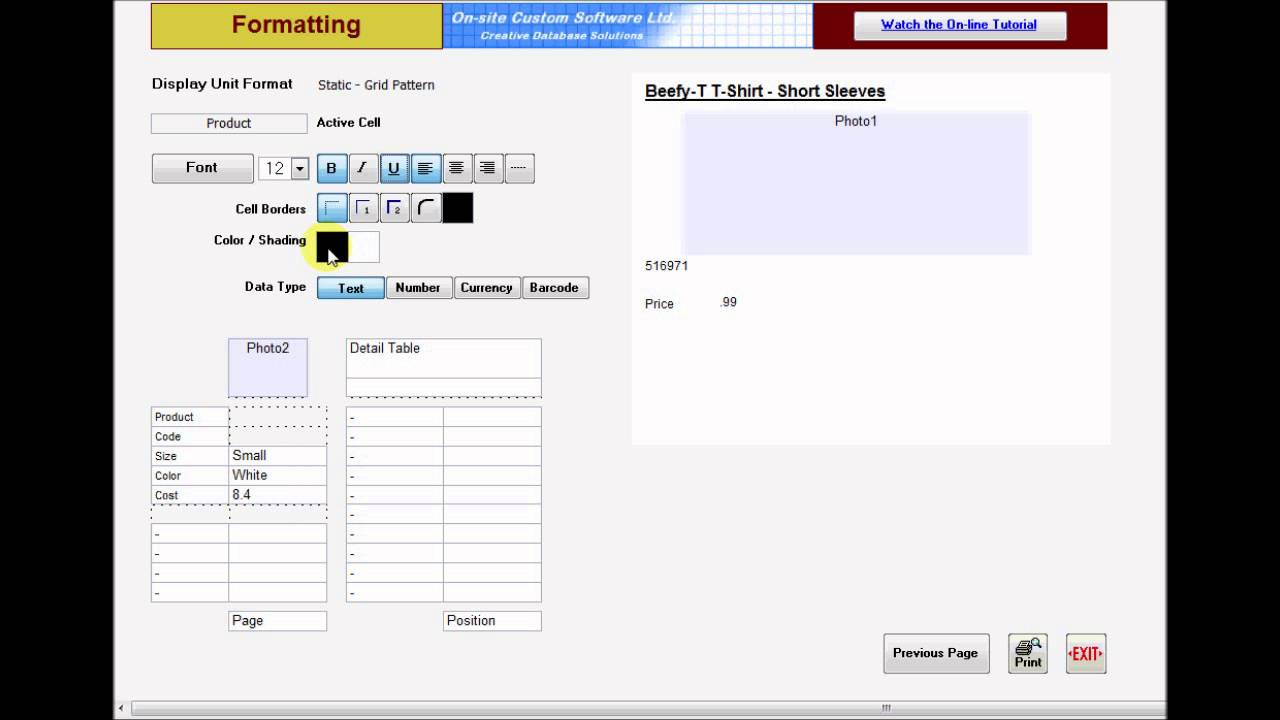Open the Font dialog button
1280x720 pixels.
(x=202, y=168)
